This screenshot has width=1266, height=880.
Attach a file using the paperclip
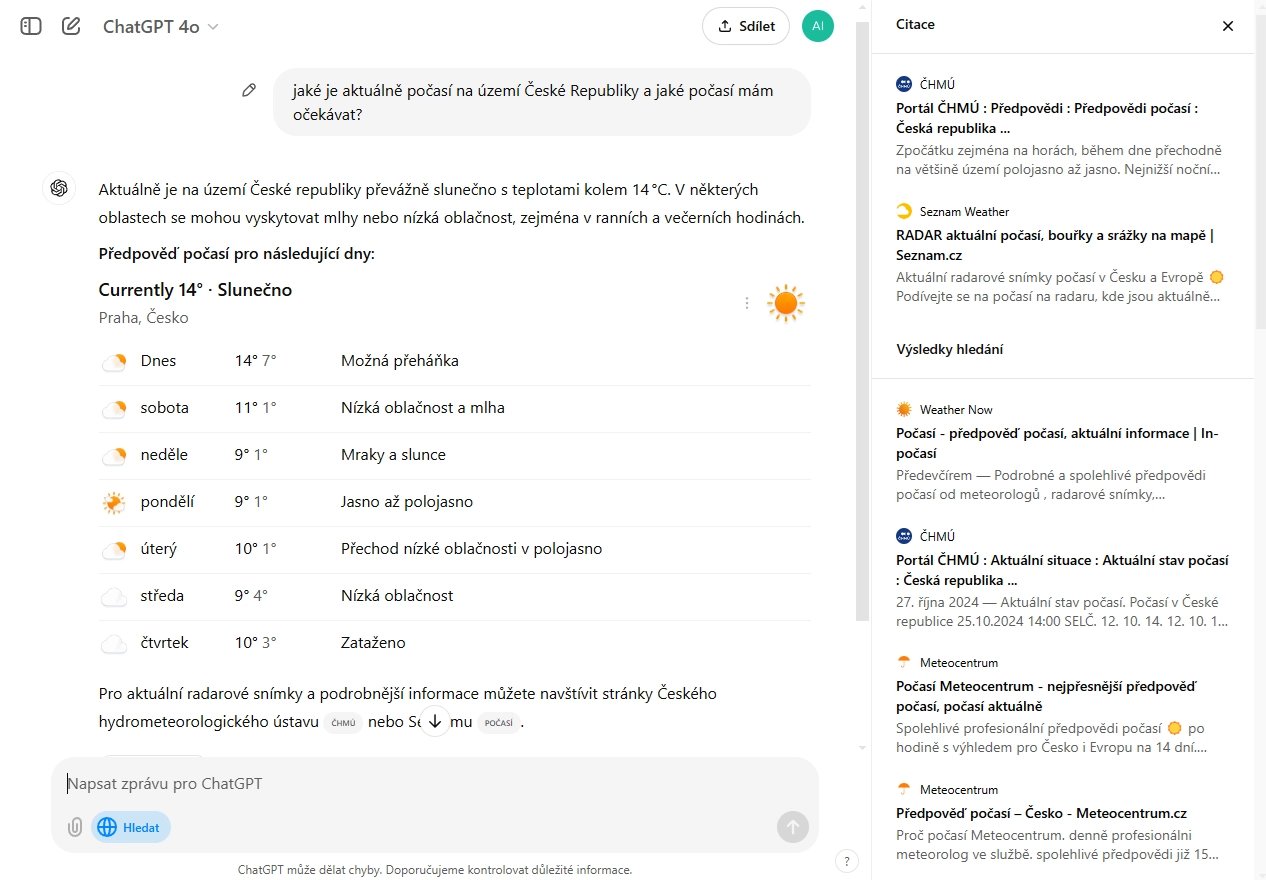click(74, 827)
